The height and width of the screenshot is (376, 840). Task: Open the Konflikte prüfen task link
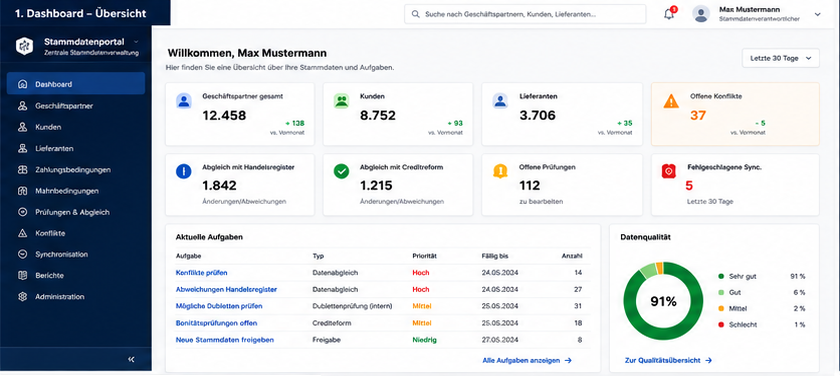click(201, 273)
